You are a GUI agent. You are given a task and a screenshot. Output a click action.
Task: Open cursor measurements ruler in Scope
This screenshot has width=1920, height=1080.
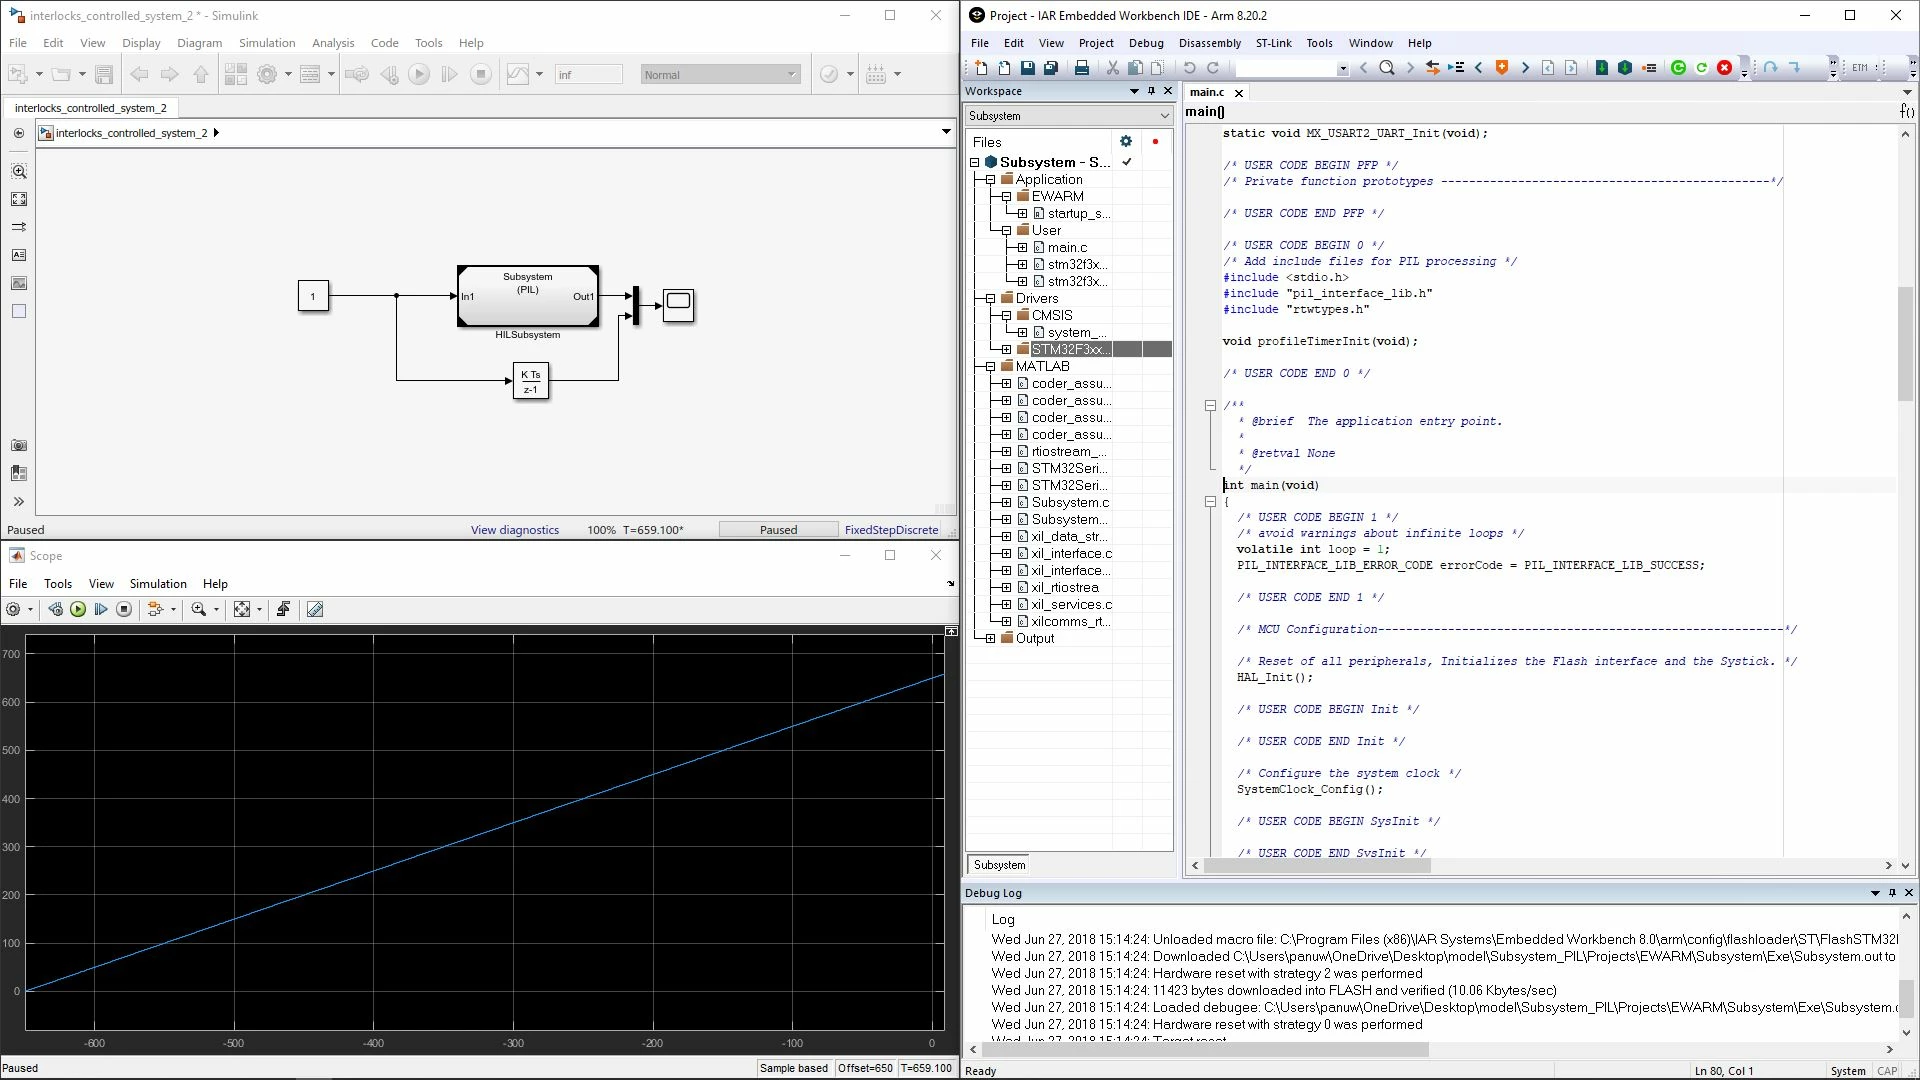[x=315, y=609]
